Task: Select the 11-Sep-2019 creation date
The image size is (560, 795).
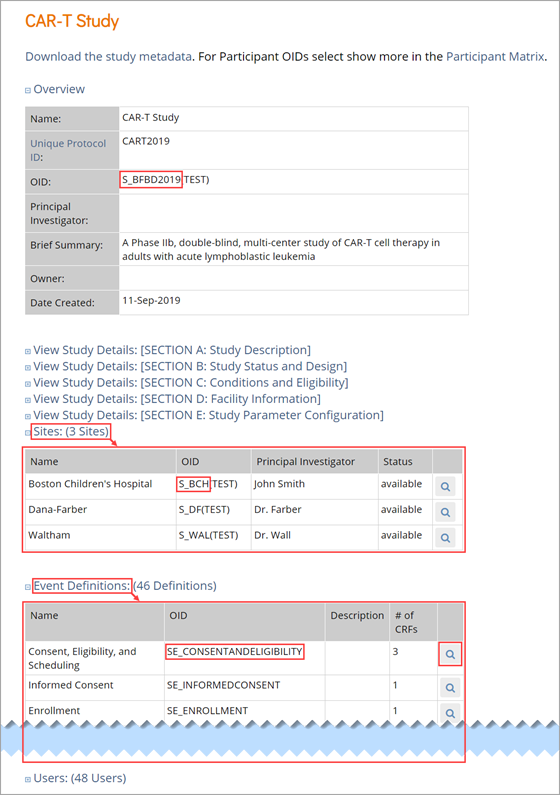Action: [151, 300]
